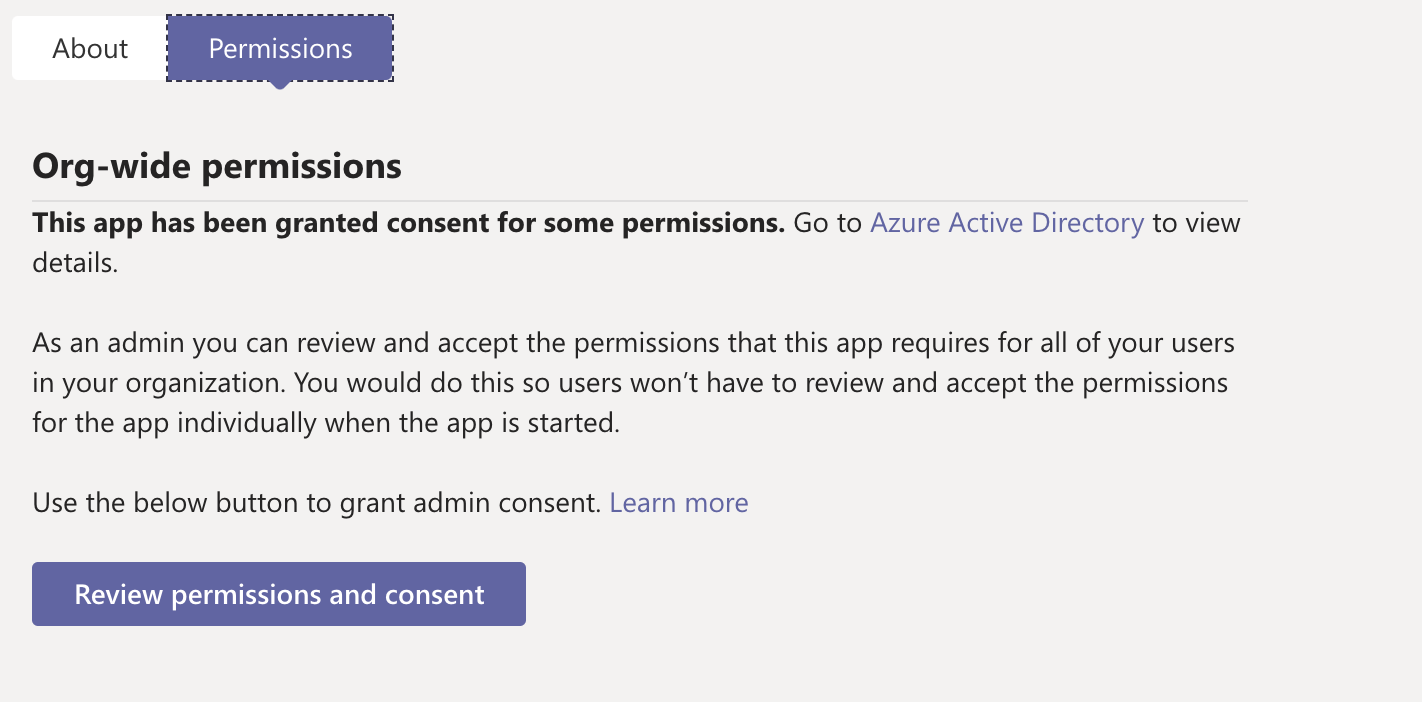This screenshot has width=1422, height=702.
Task: Click the word "details." on second line
Action: [x=75, y=263]
